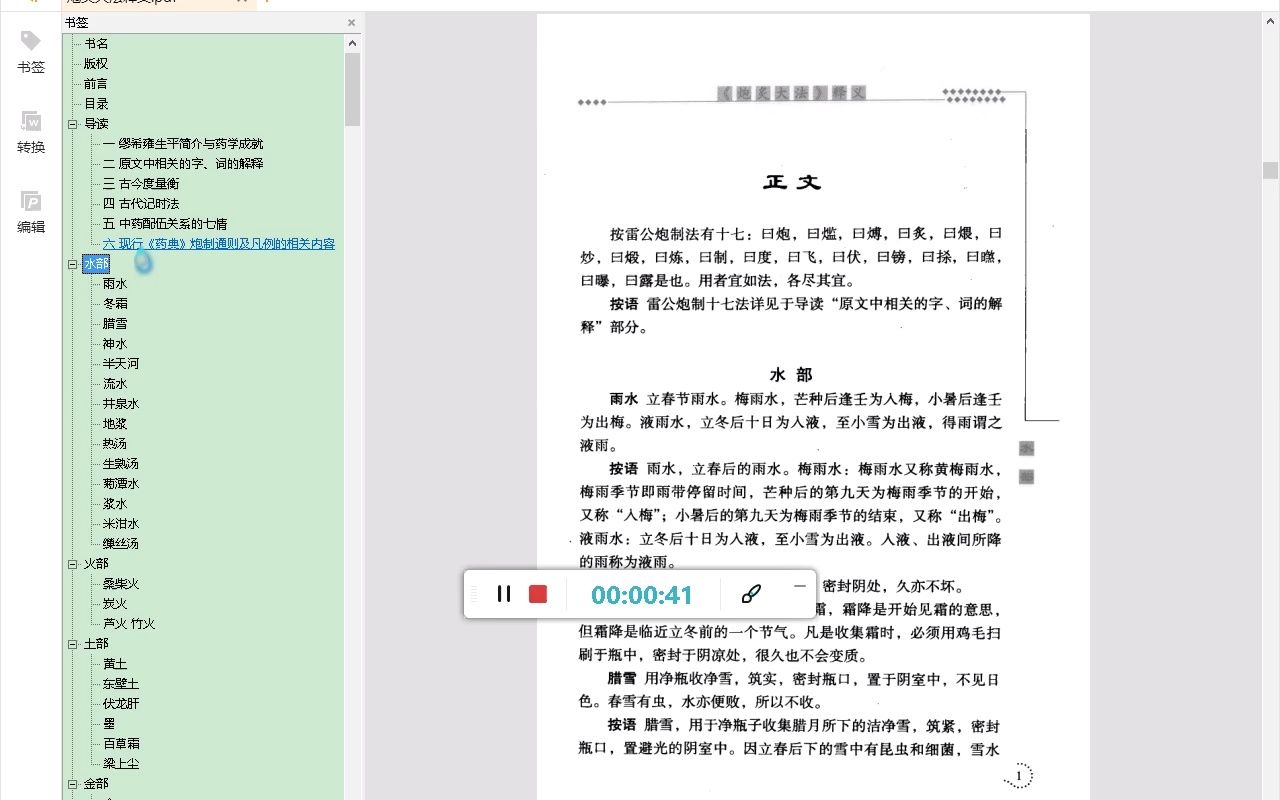Screen dimensions: 1280x800
Task: Collapse the 导读 bookmark branch
Action: 72,124
